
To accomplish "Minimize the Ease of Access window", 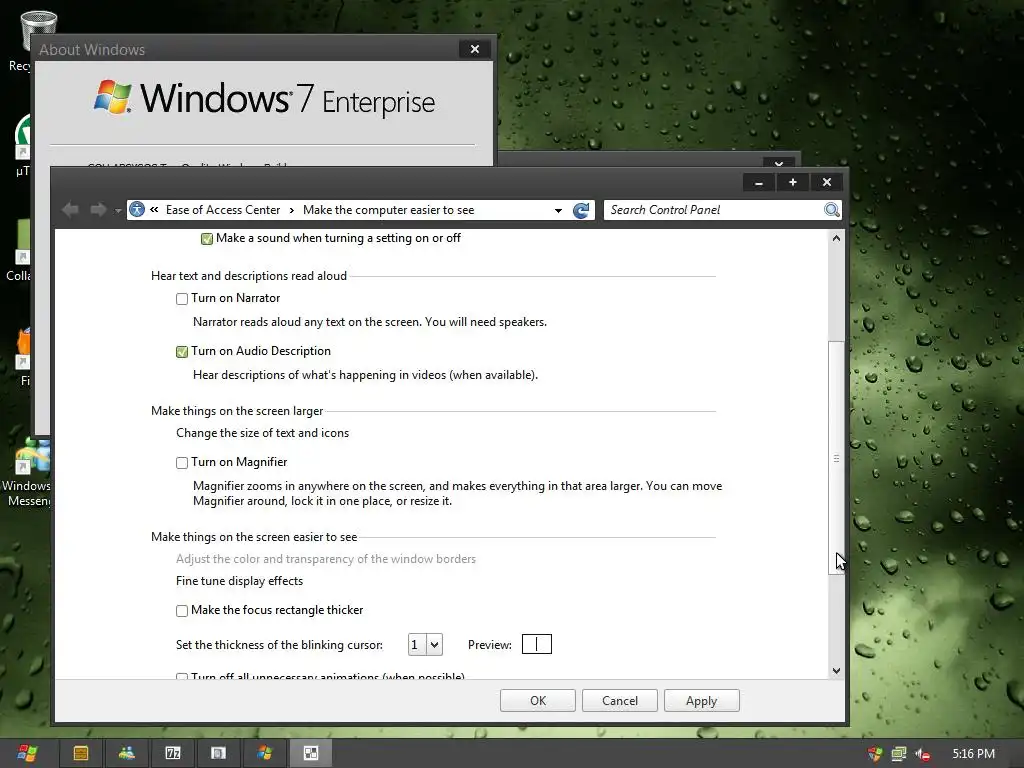I will point(759,183).
